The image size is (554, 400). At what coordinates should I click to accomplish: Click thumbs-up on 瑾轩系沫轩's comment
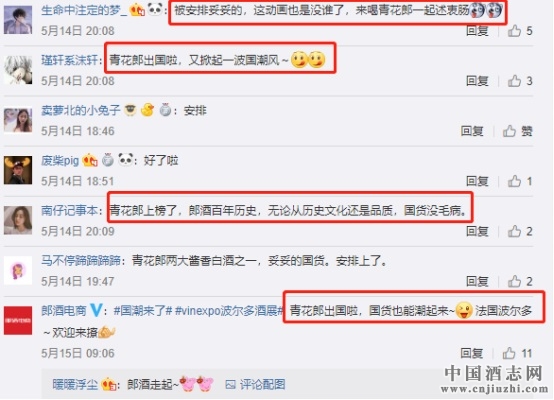pos(514,81)
